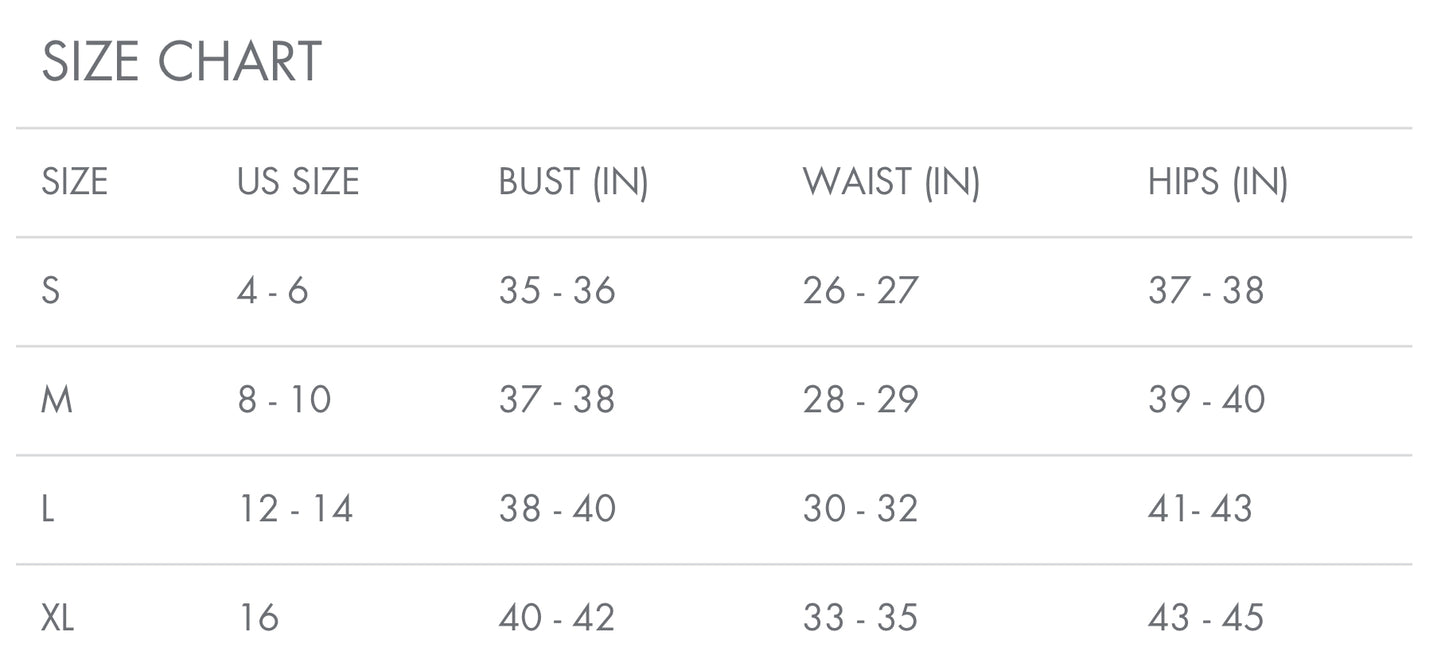The image size is (1445, 667).
Task: Select the L size row label
Action: pos(48,509)
